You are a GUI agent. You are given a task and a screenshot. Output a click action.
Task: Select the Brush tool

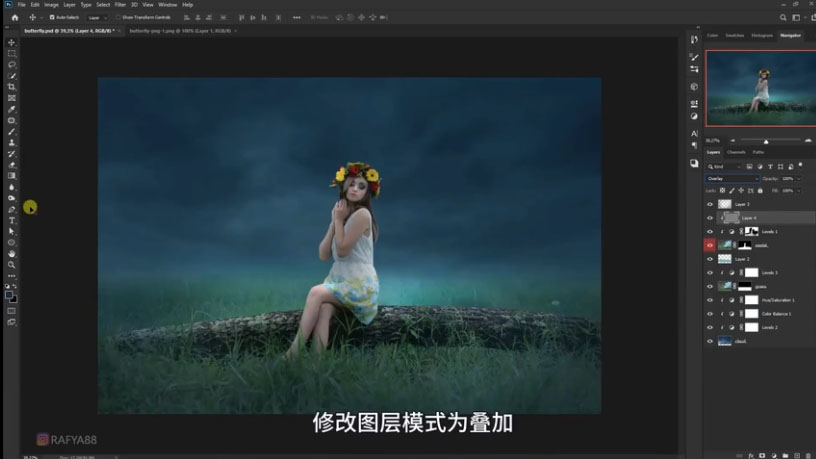[11, 132]
